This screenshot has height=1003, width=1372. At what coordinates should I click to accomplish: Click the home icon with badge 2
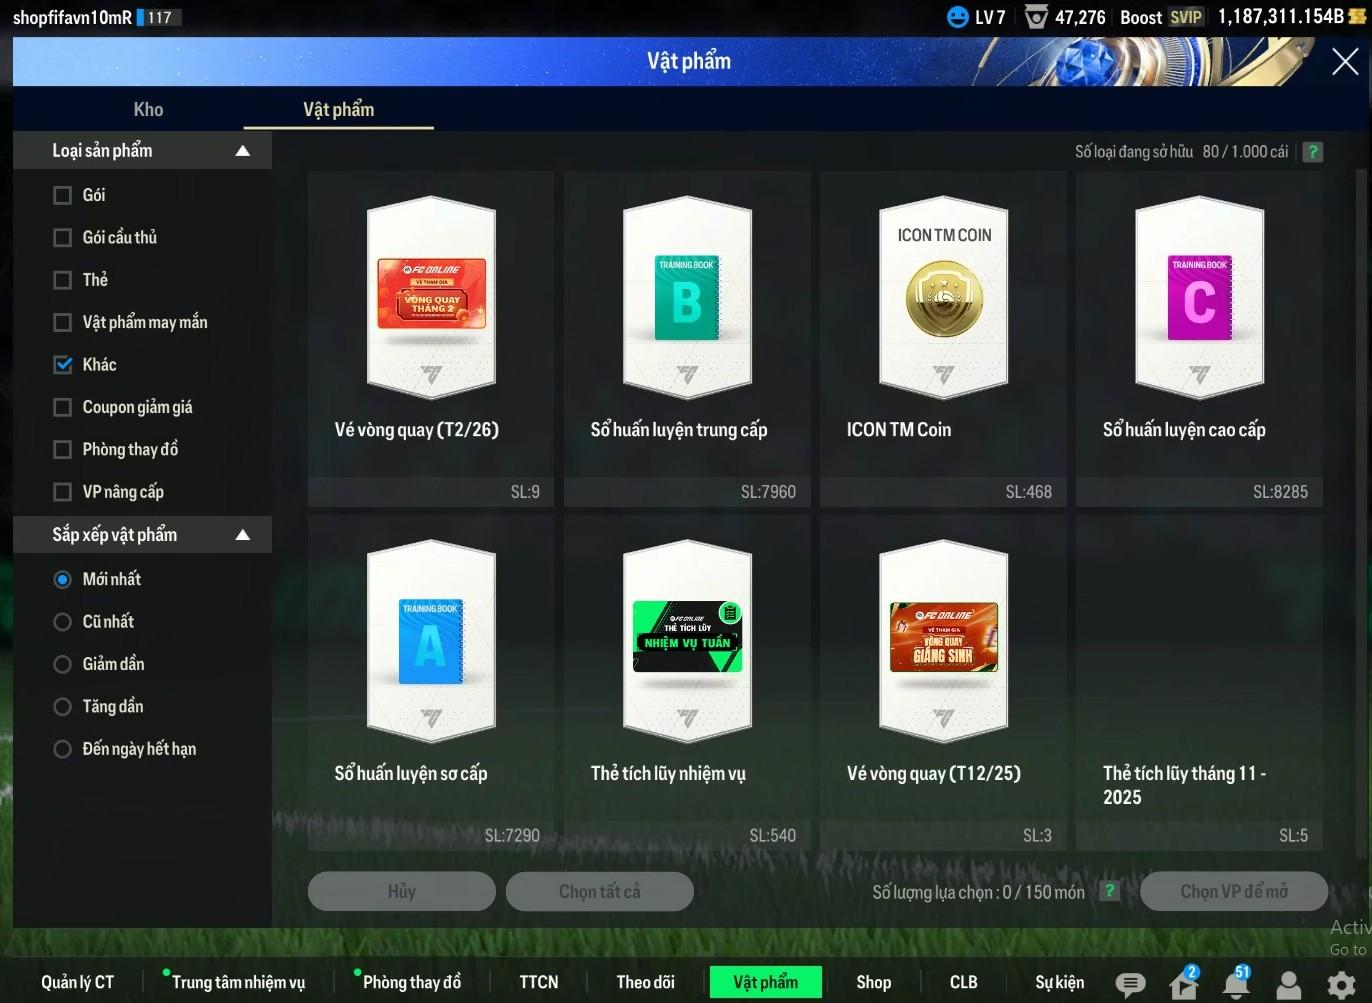(x=1183, y=985)
